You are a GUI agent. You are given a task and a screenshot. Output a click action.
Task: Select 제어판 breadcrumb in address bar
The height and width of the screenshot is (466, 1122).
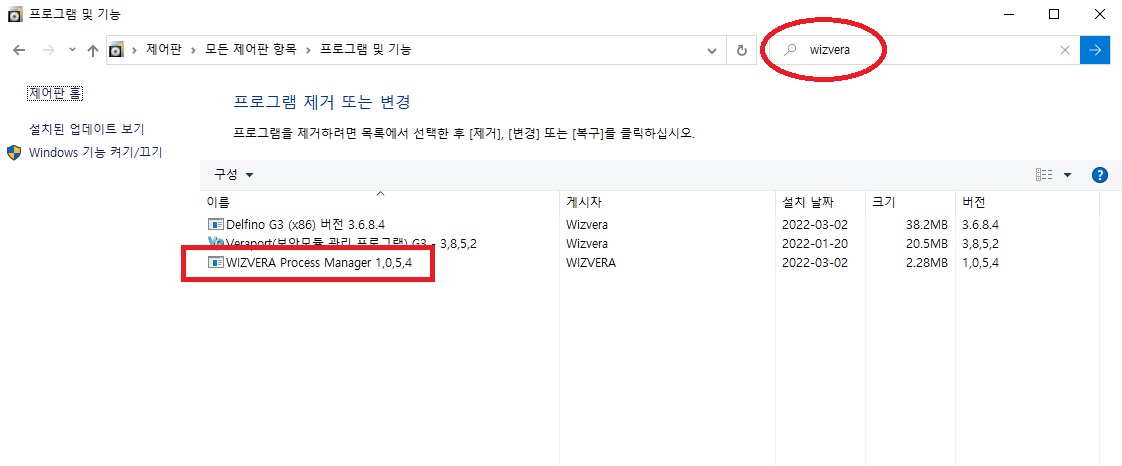[163, 50]
